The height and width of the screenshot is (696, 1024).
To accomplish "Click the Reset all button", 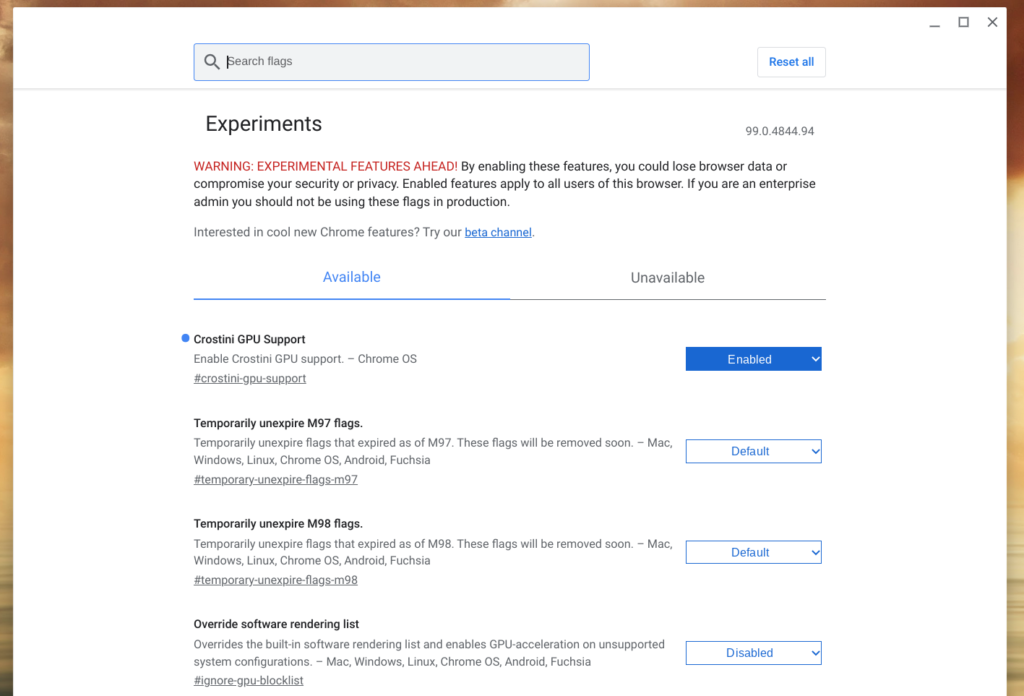I will coord(791,62).
